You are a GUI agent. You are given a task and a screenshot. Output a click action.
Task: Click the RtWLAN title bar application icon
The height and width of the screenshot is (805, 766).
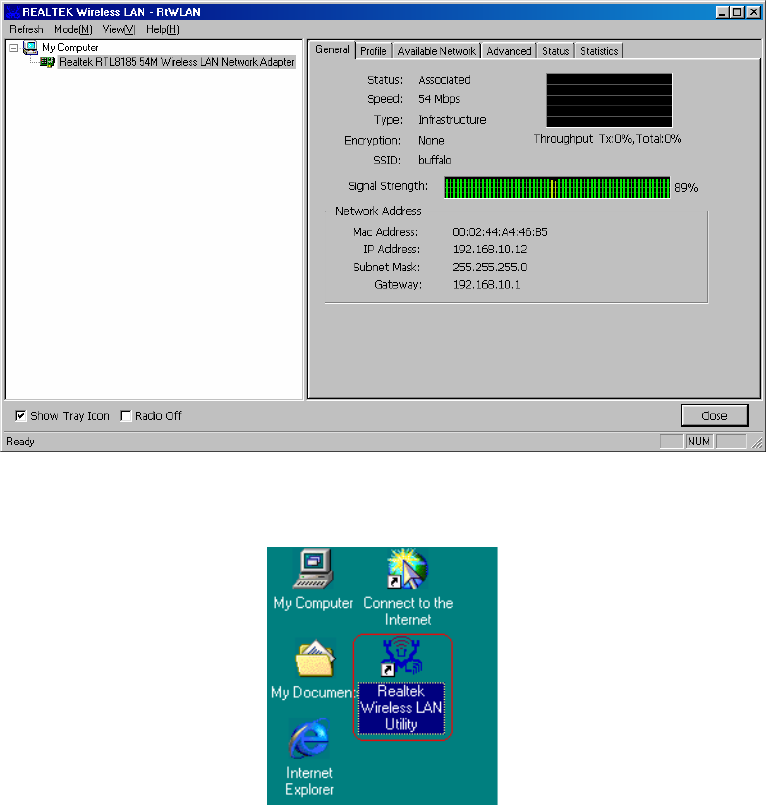coord(12,12)
